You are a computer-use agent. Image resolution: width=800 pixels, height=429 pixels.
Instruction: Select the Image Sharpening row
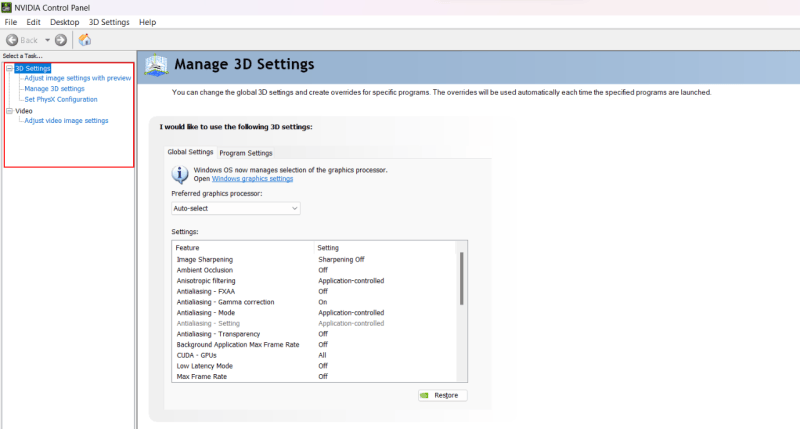(314, 259)
